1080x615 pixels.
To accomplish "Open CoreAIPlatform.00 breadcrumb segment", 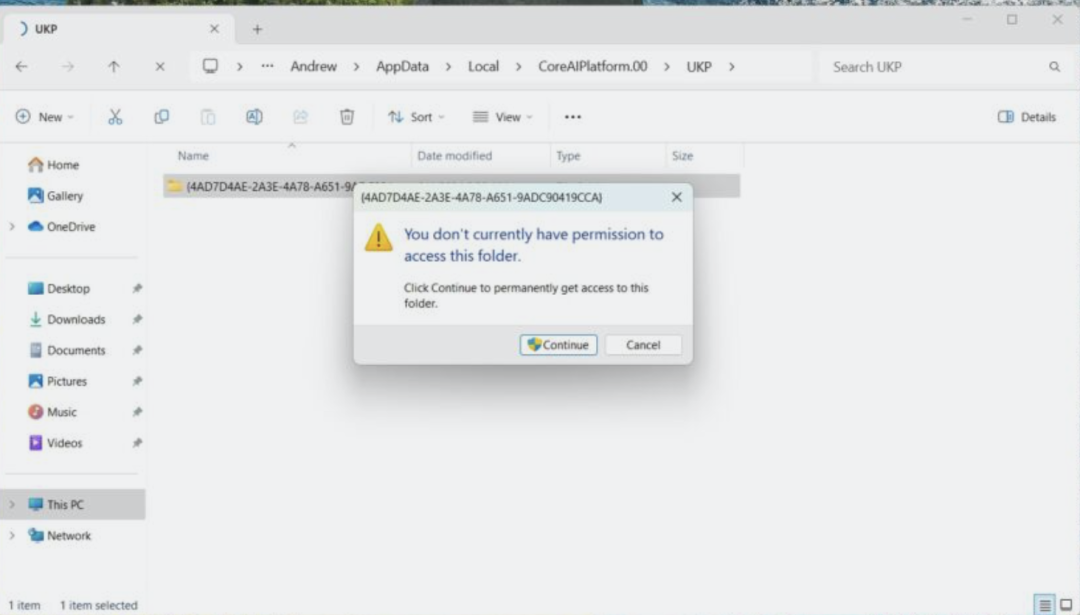I will click(592, 66).
